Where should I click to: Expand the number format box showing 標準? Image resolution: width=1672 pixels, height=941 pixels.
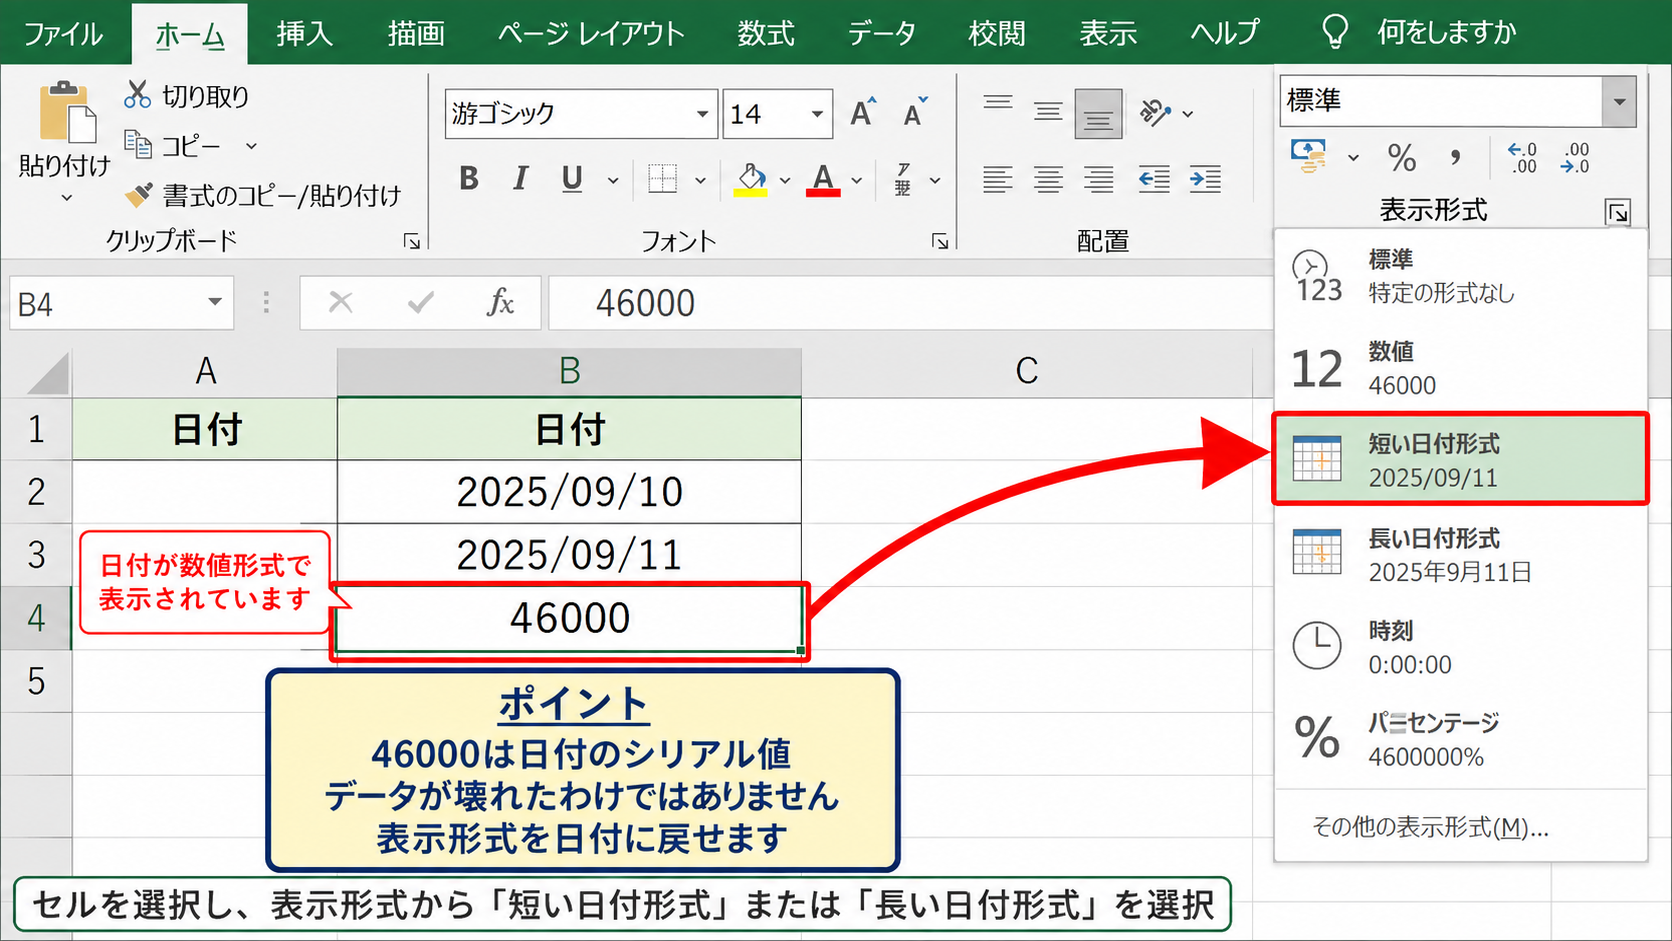(x=1618, y=101)
